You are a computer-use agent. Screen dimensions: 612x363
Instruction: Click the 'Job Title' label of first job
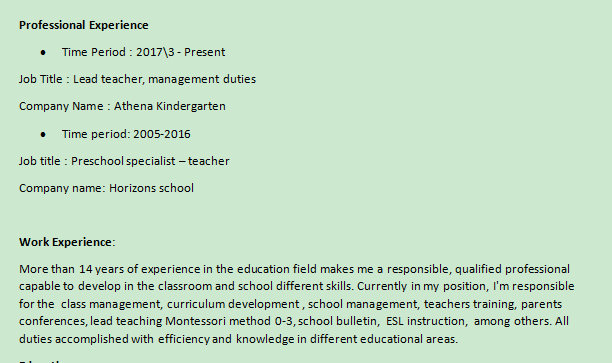[41, 79]
